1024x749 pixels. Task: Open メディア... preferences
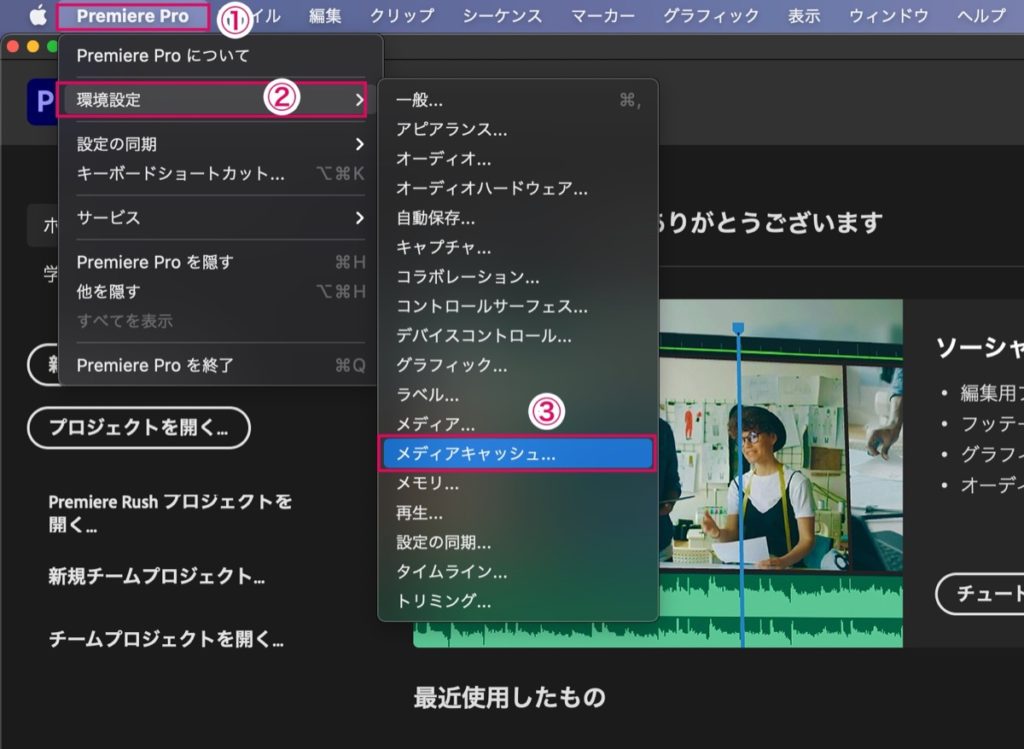(x=518, y=424)
